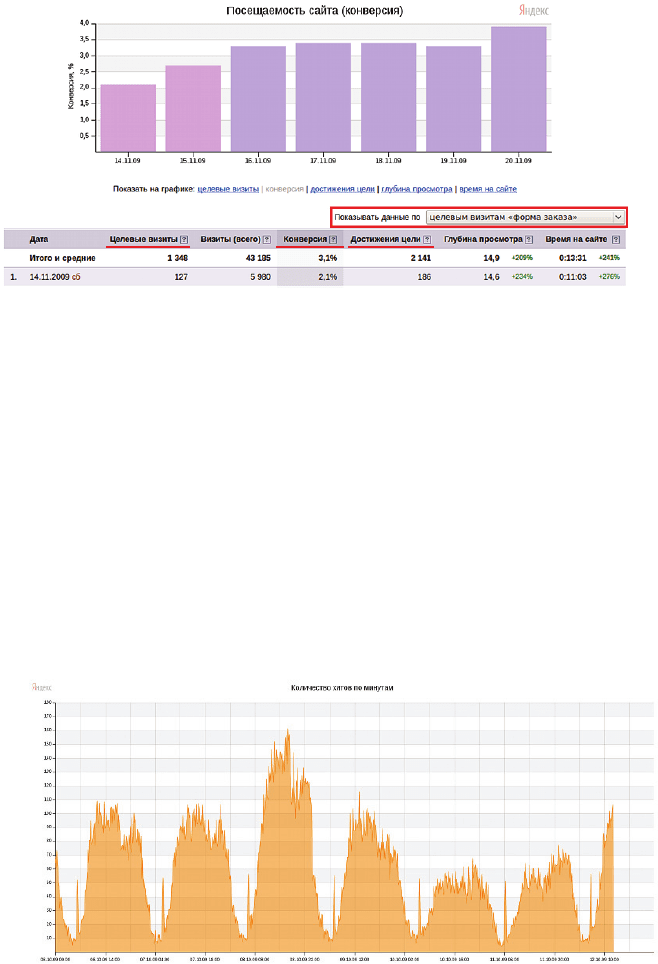Viewport: 658px width, 964px height.
Task: Sort table by Дата column header
Action: tap(39, 240)
